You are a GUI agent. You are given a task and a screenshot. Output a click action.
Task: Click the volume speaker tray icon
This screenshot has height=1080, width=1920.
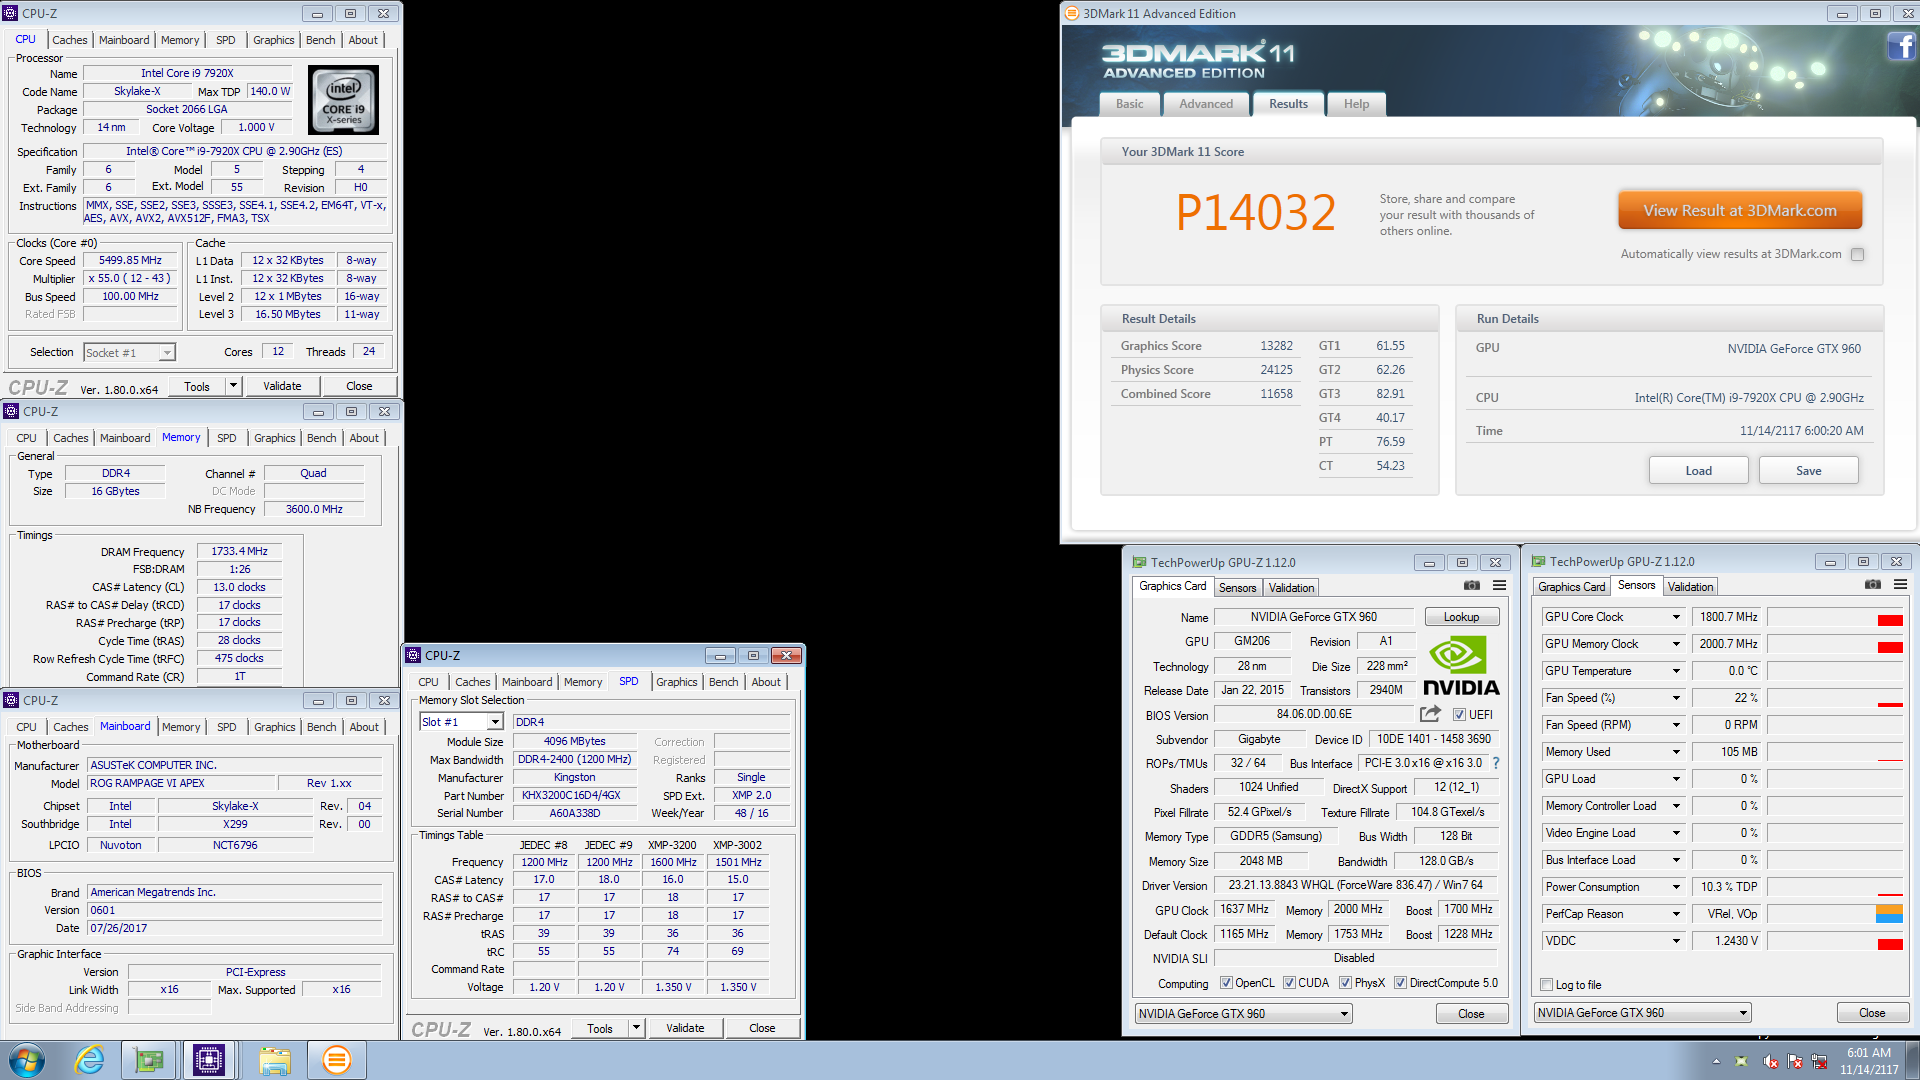(x=1770, y=1061)
